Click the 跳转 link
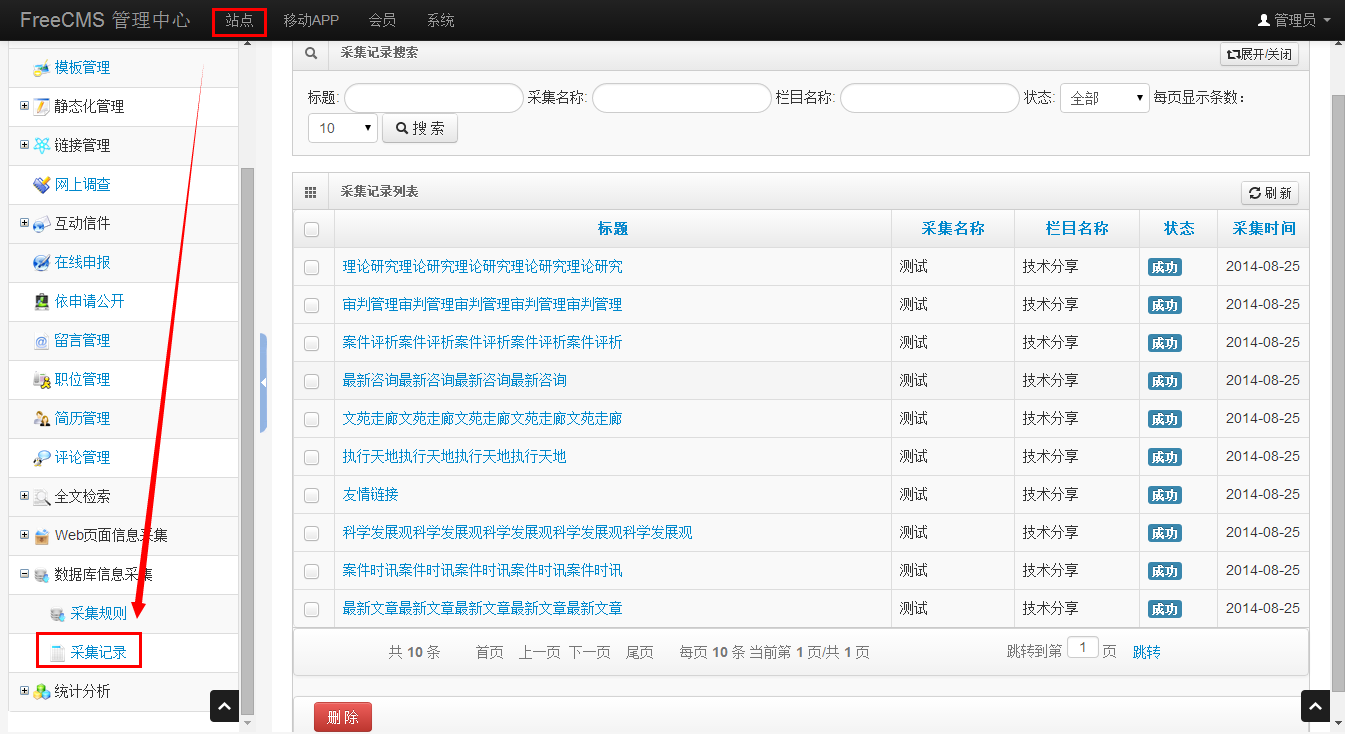The width and height of the screenshot is (1345, 734). [1147, 652]
